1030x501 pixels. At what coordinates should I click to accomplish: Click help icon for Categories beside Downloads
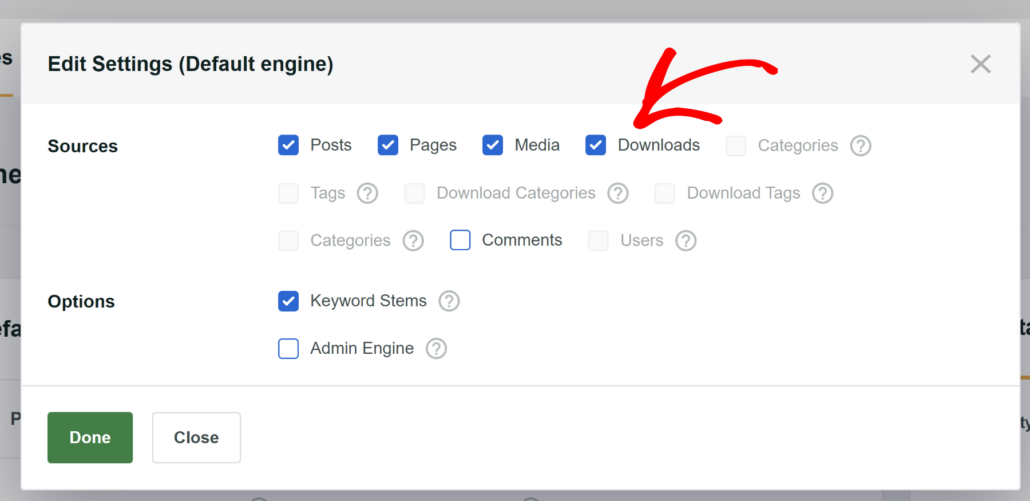click(861, 146)
